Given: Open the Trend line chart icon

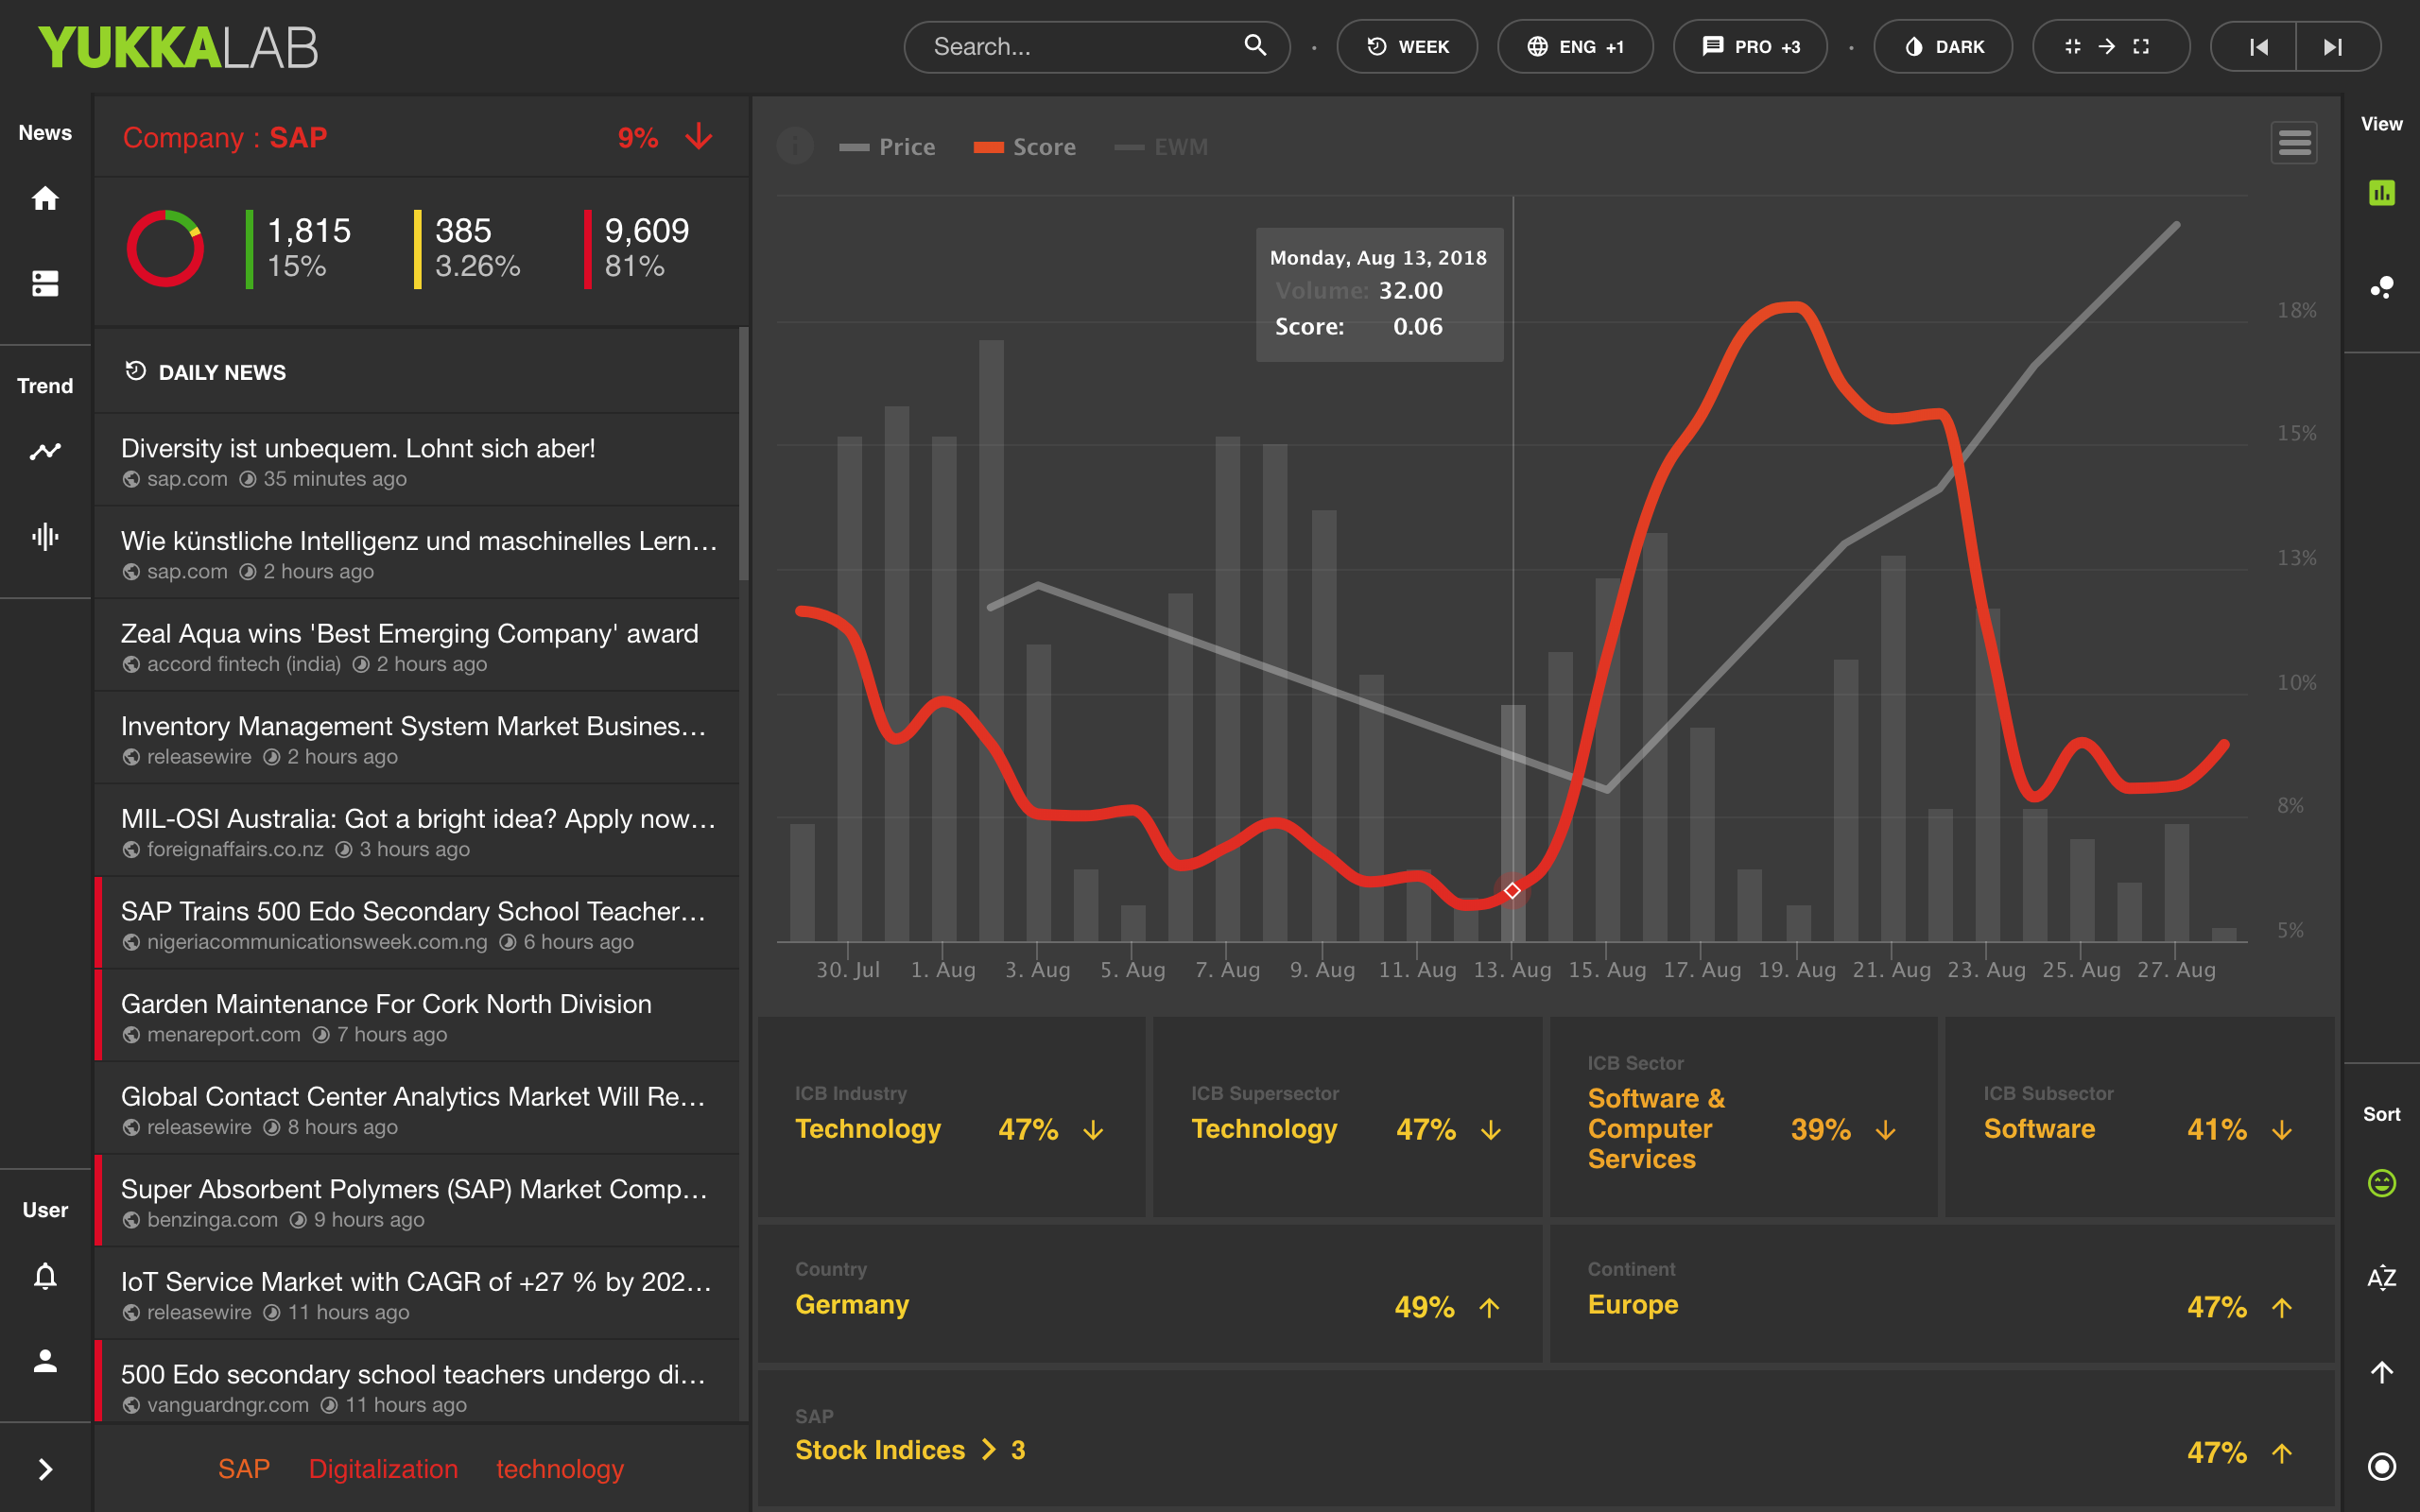Looking at the screenshot, I should pyautogui.click(x=45, y=451).
